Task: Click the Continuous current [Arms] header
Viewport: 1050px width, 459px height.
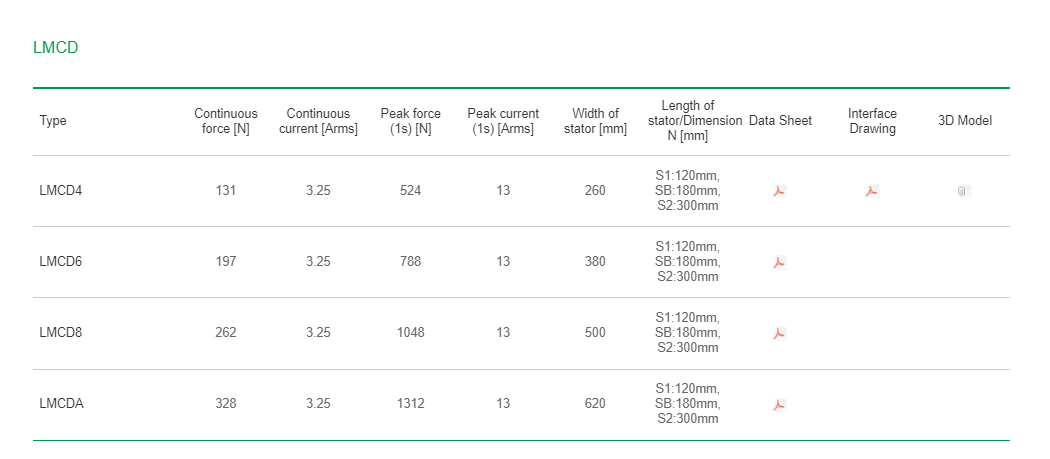Action: click(x=318, y=121)
